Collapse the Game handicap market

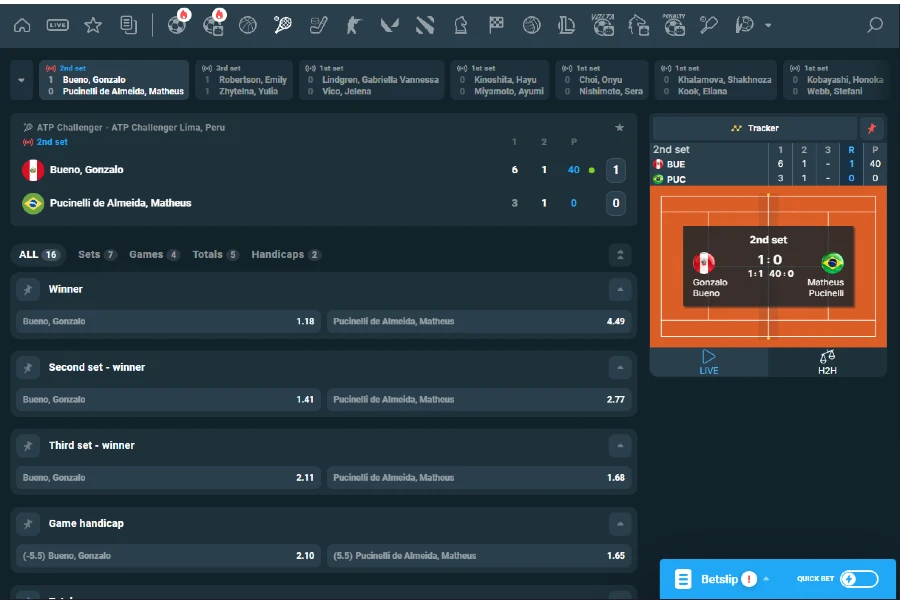pos(619,523)
